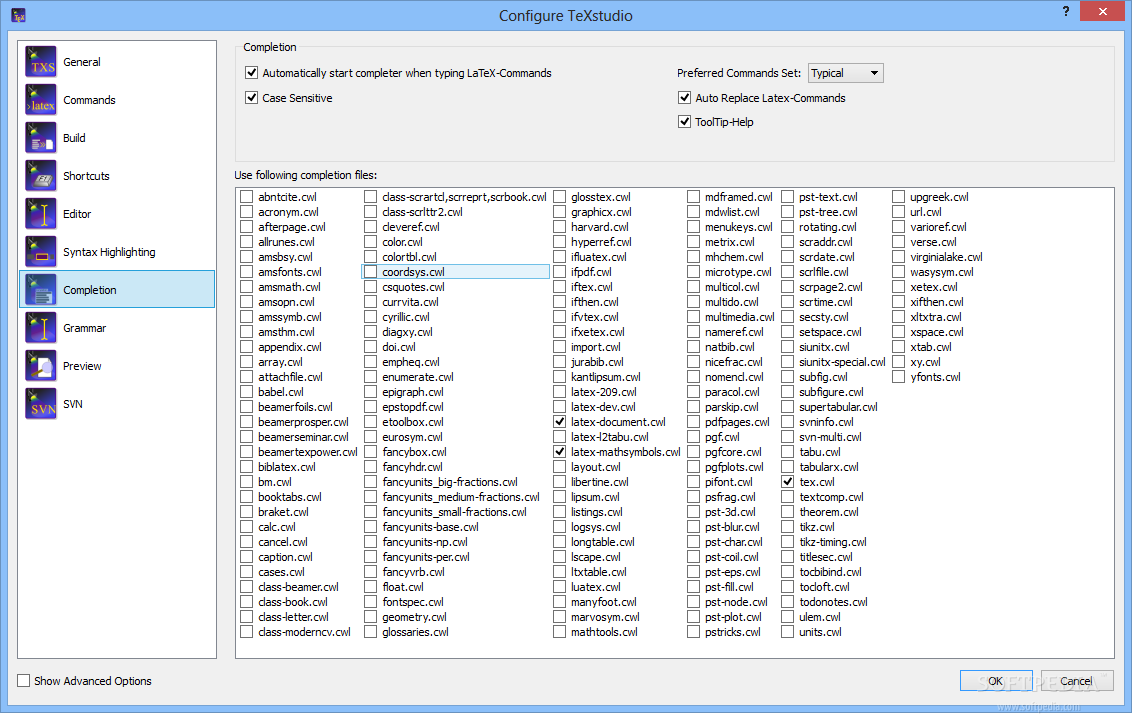The image size is (1132, 725).
Task: Enable the babel.cwl completion file
Action: click(x=247, y=392)
